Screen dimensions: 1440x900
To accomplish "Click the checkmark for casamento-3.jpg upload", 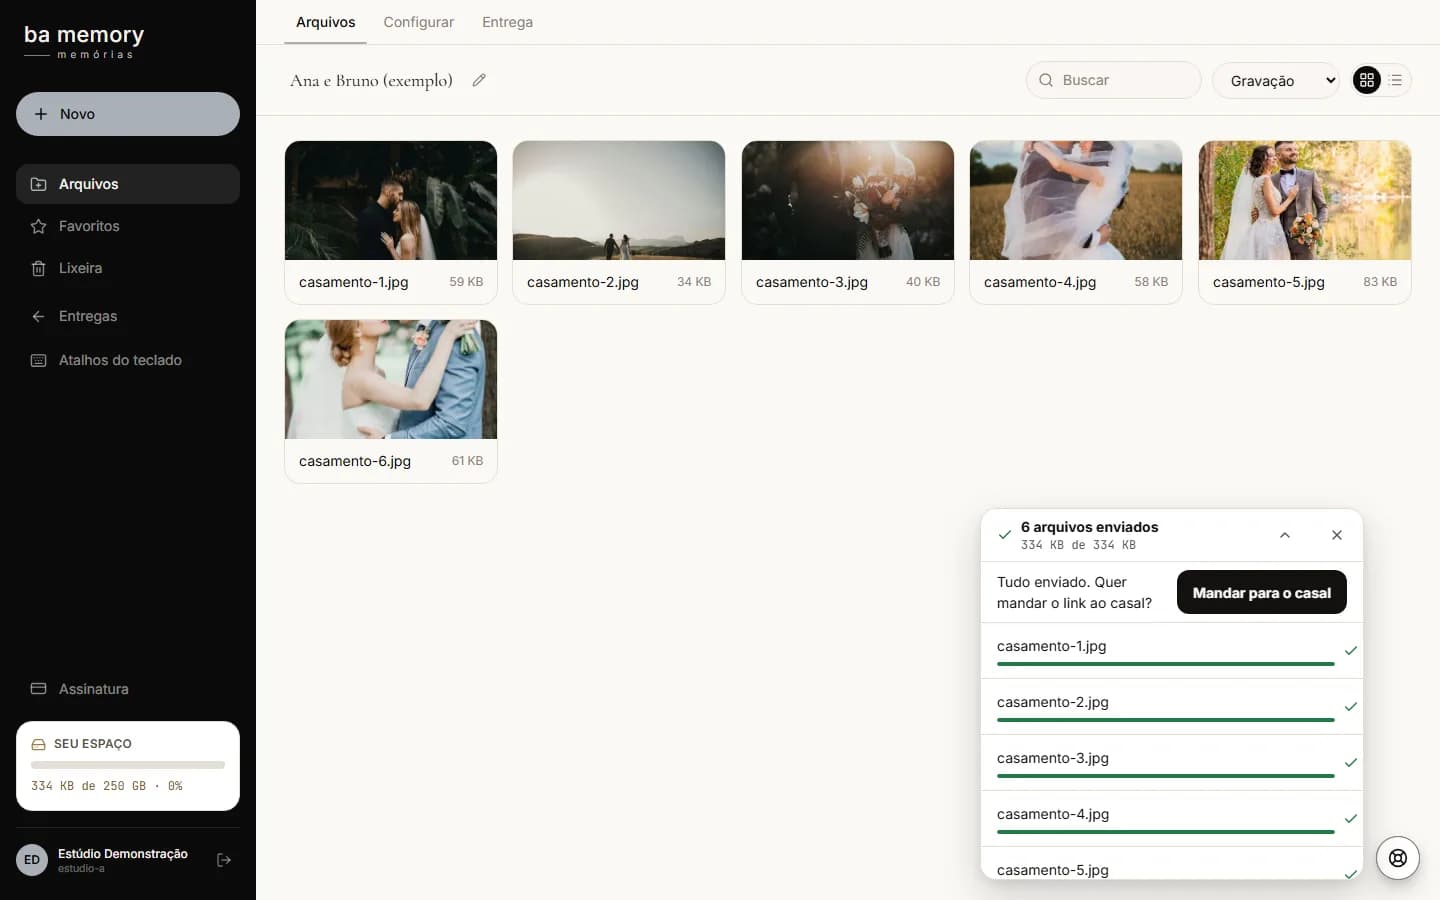I will (1351, 763).
